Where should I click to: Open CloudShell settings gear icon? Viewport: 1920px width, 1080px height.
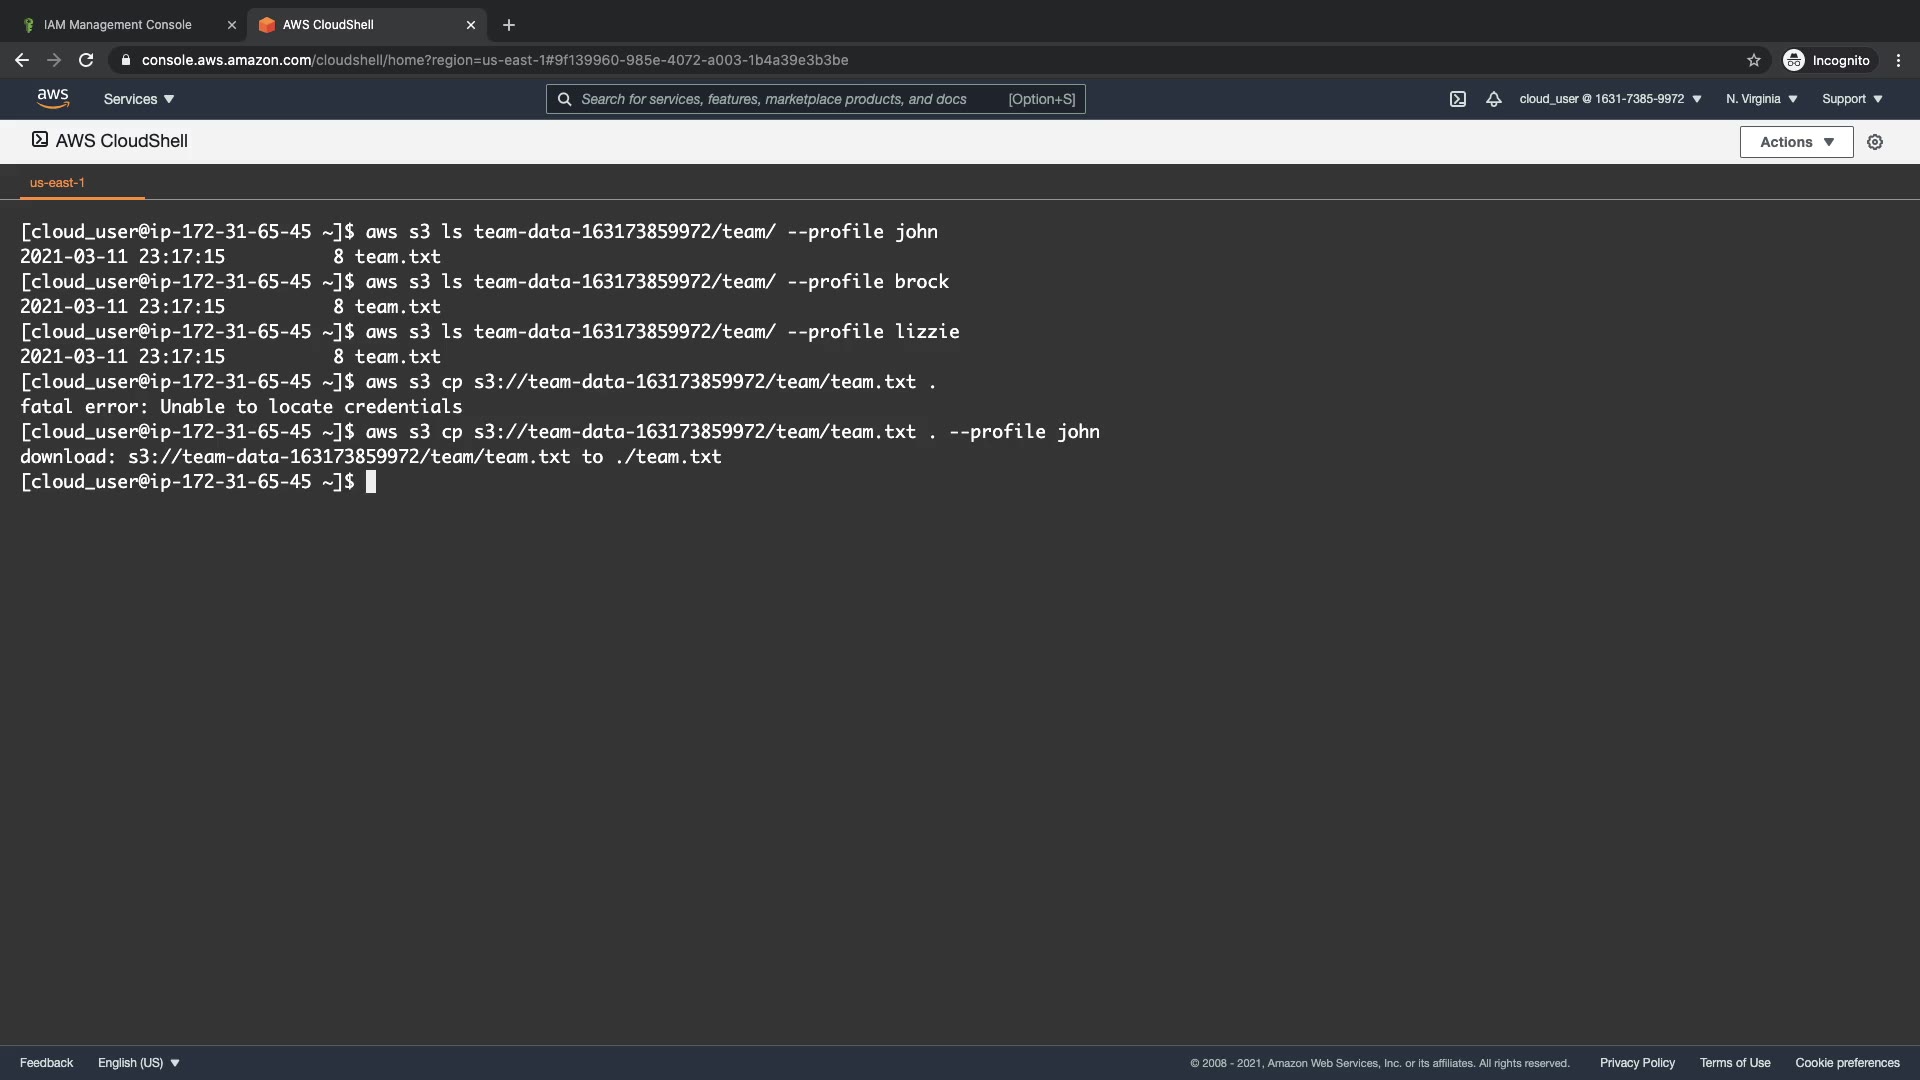[1875, 142]
